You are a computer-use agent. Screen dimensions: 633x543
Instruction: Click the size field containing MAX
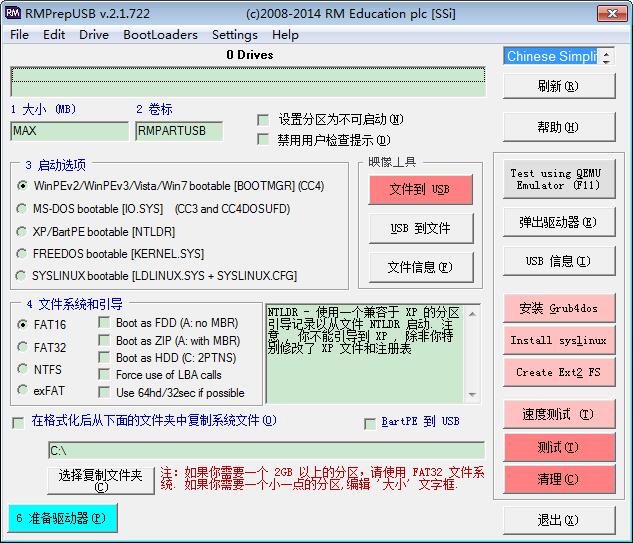(69, 131)
